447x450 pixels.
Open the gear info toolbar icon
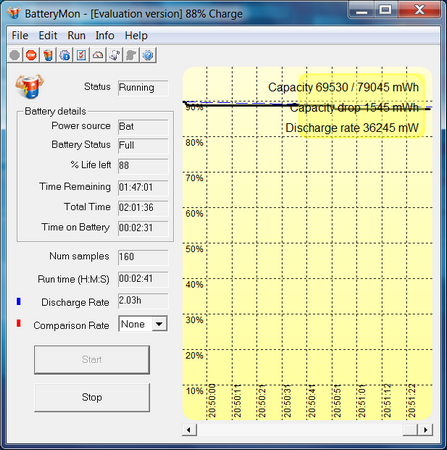65,55
